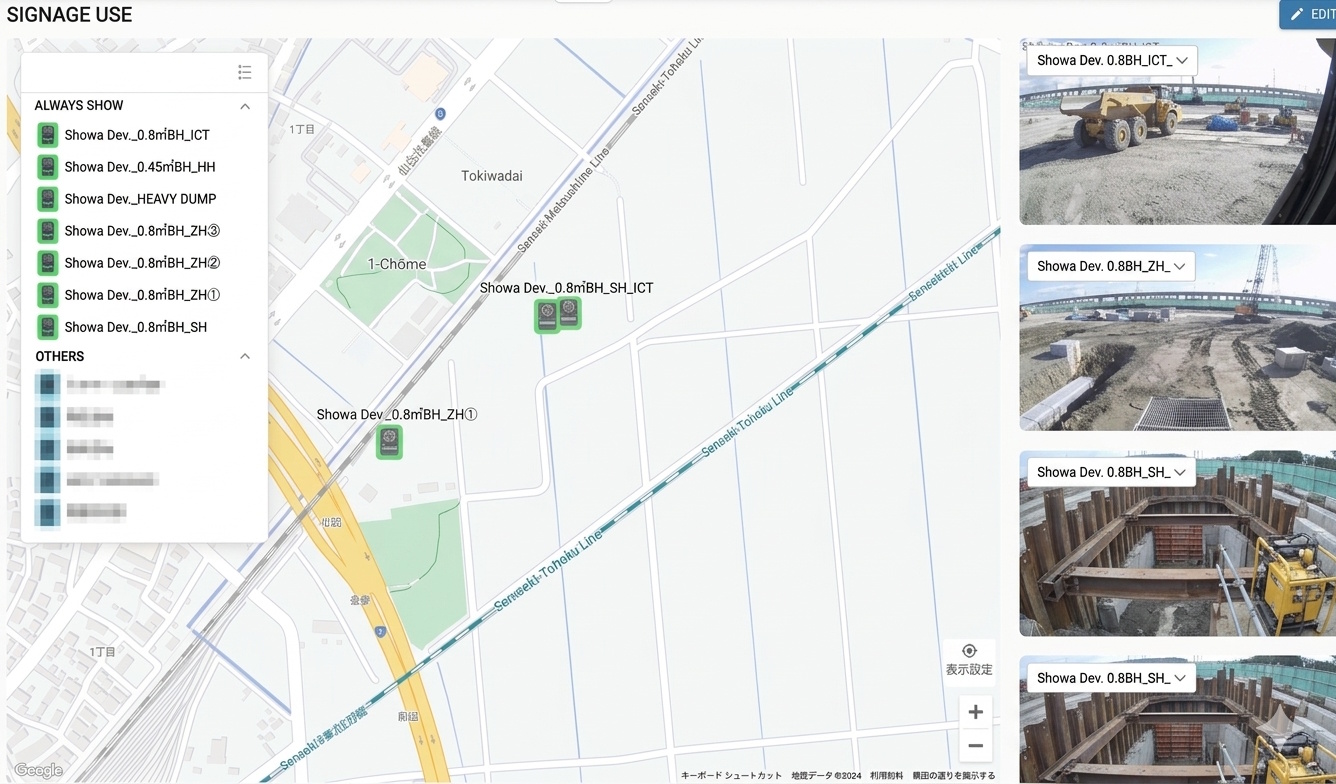Open the bottom camera dropdown Showa Dev. 0.8BH_SH_
This screenshot has height=784, width=1336.
(1111, 678)
